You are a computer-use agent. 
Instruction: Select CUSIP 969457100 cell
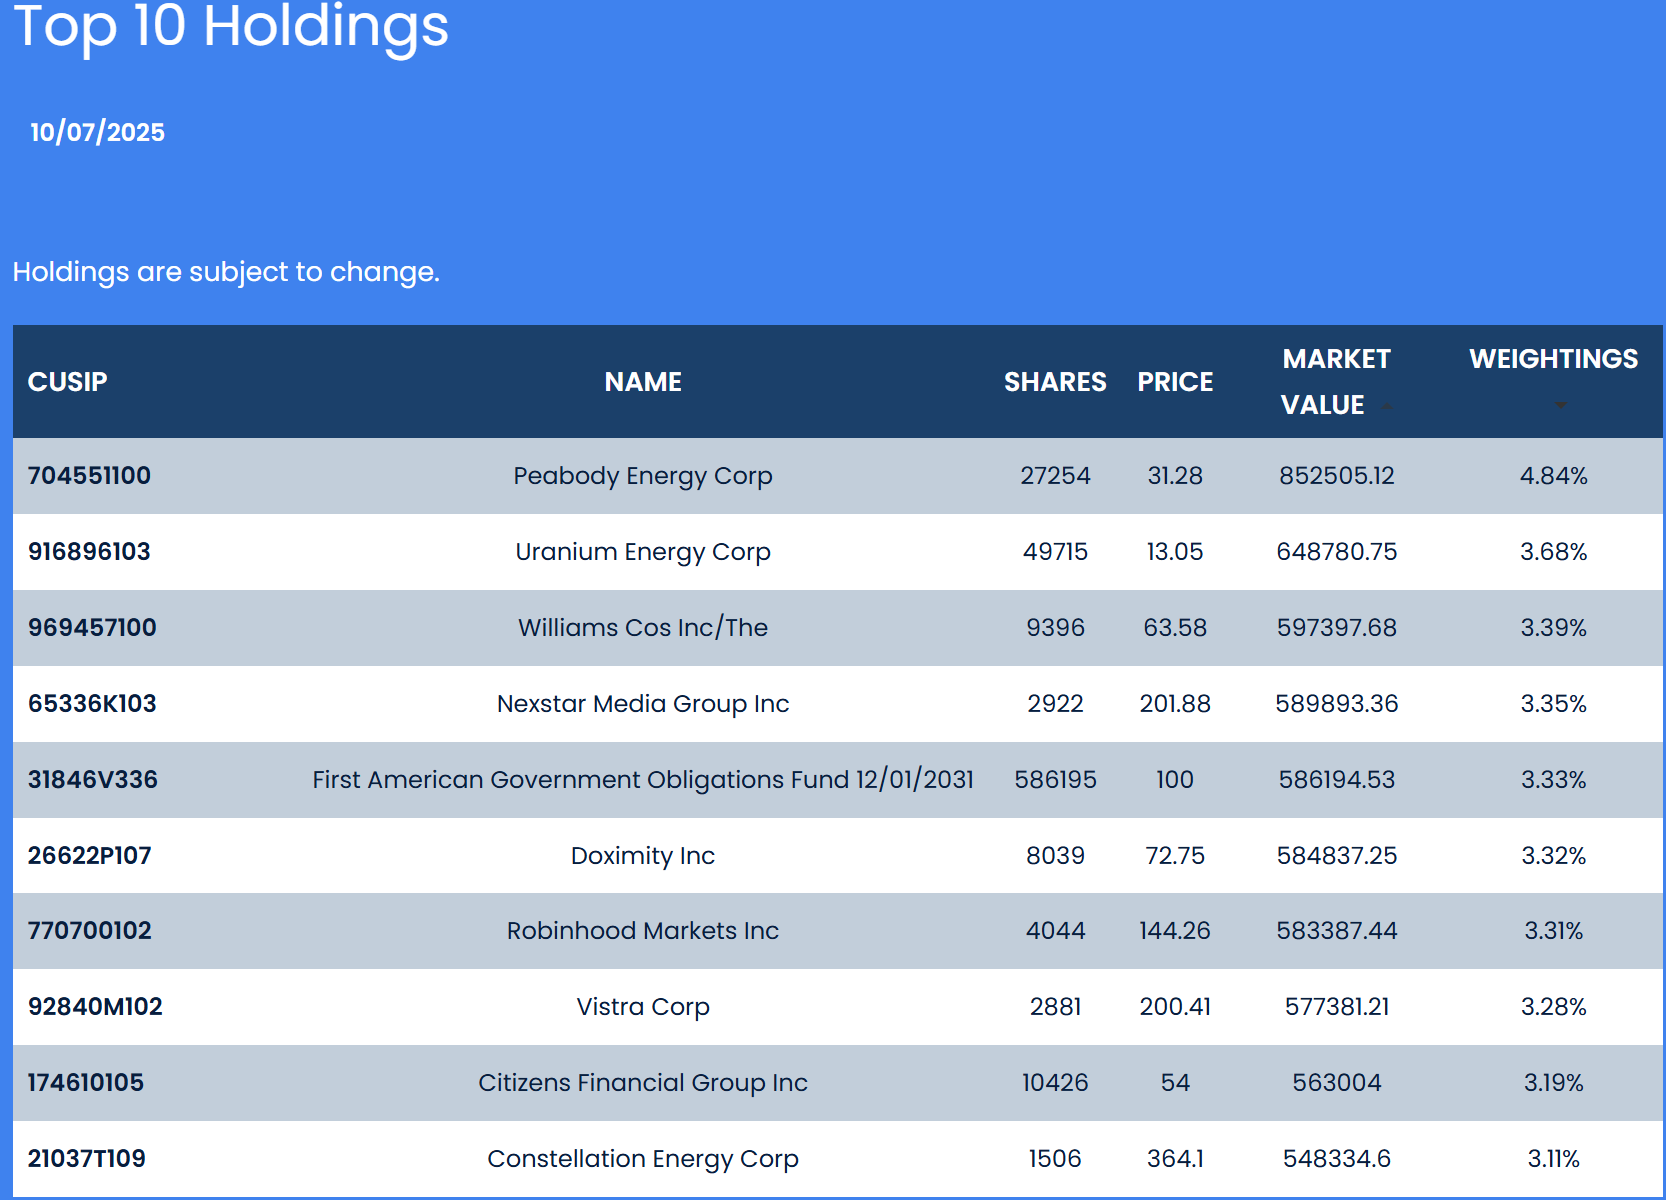coord(92,628)
